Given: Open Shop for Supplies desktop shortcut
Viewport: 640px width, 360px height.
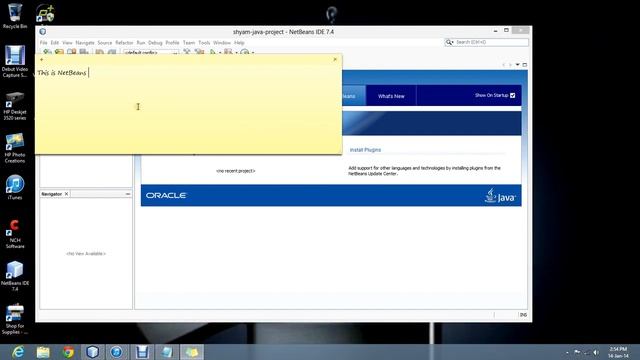Looking at the screenshot, I should [x=15, y=319].
